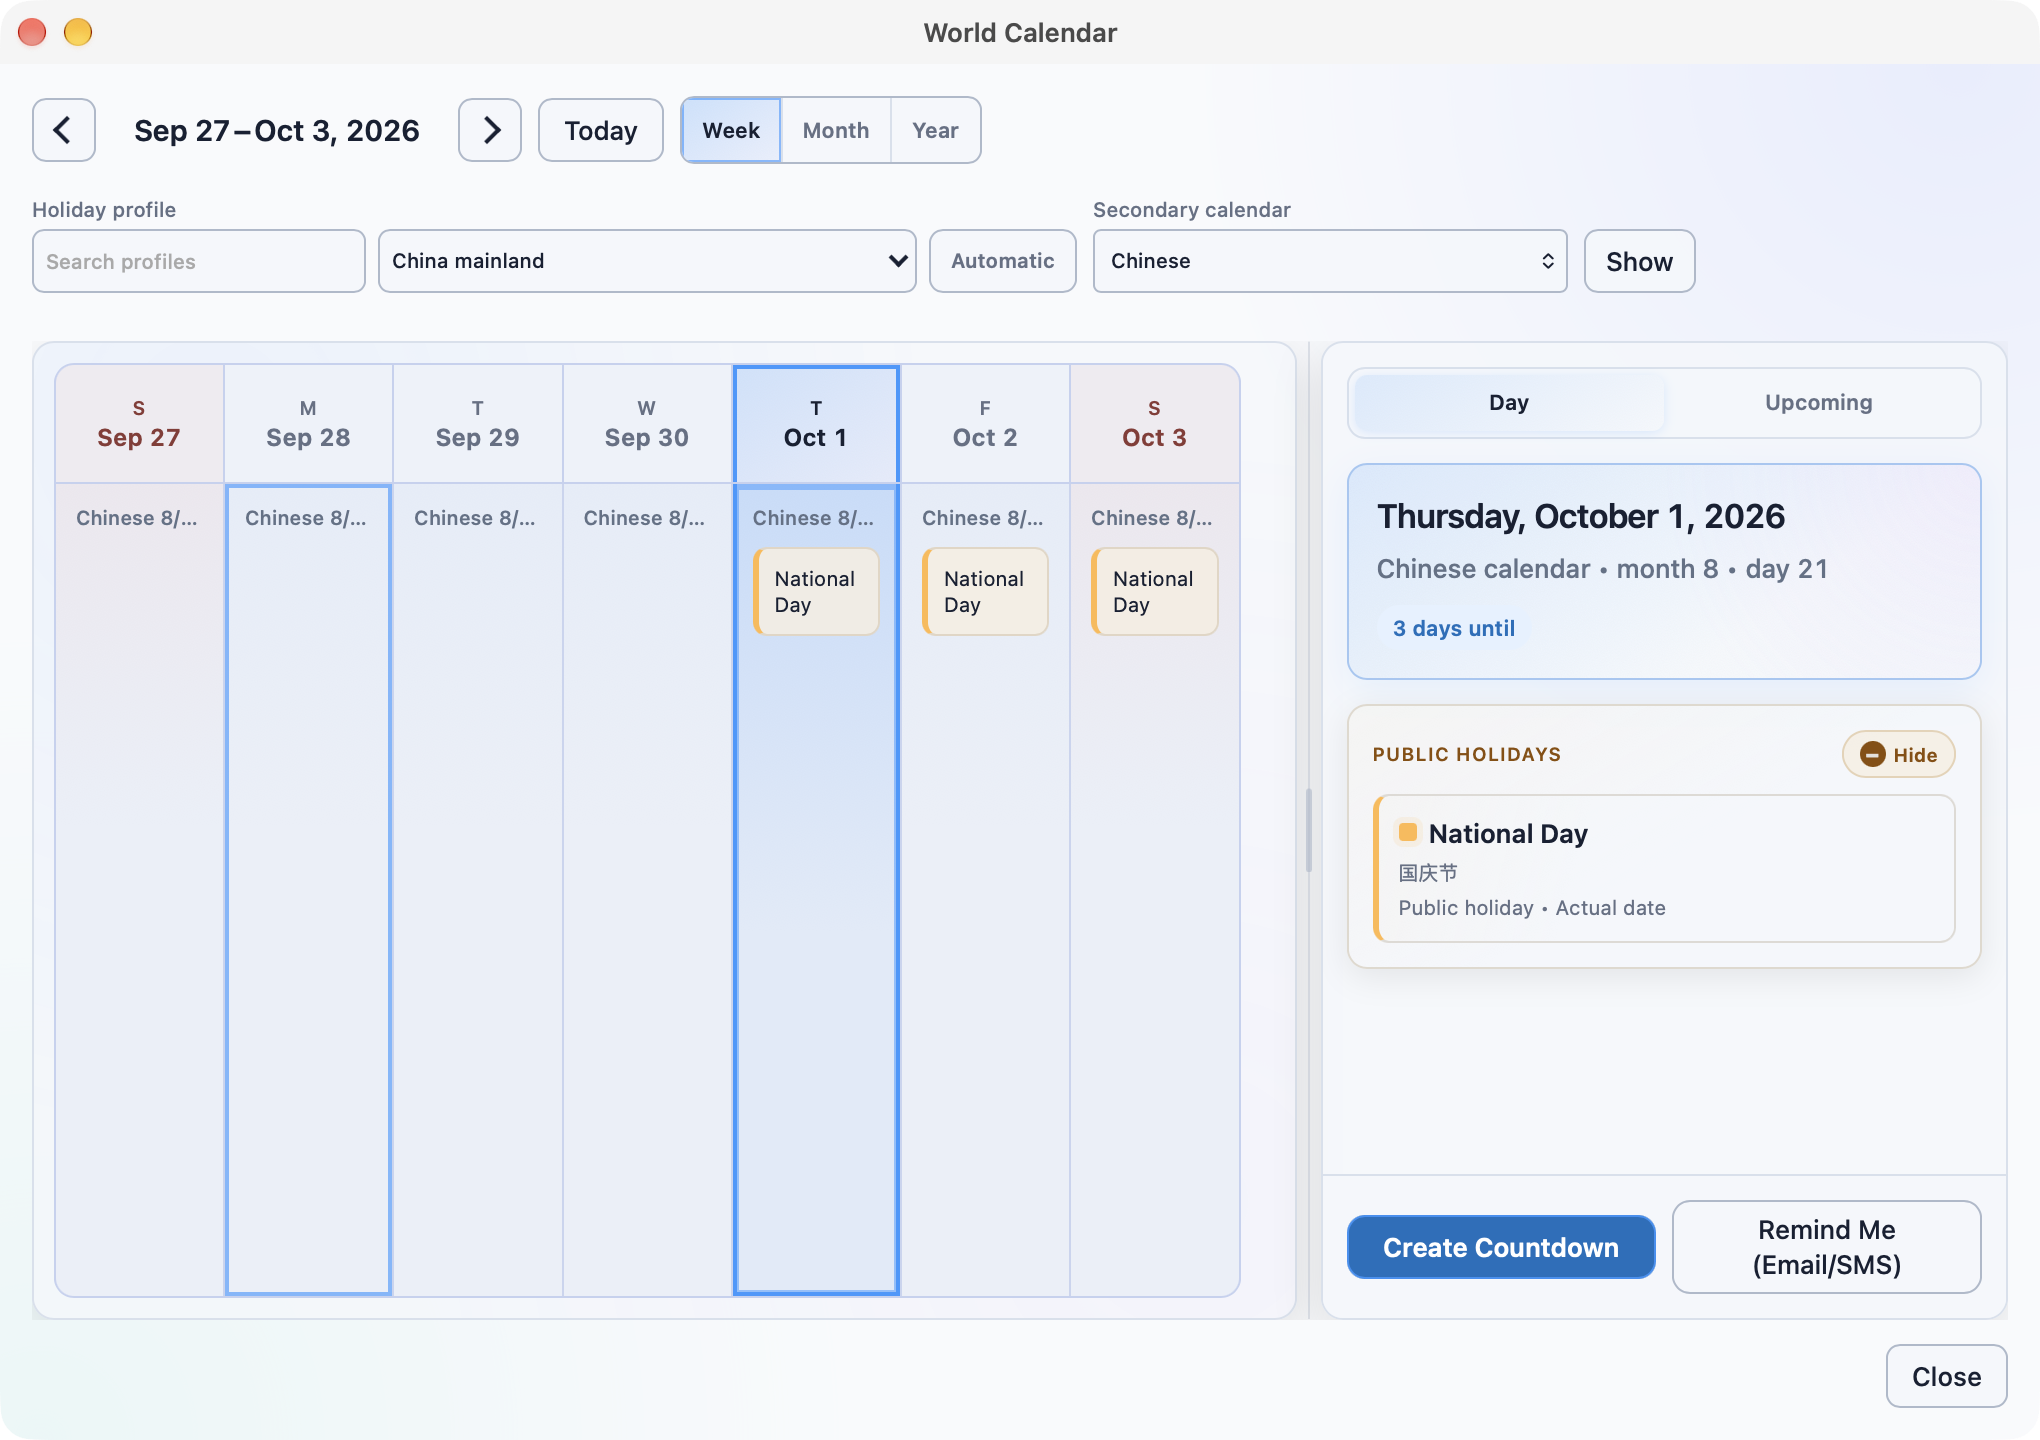
Task: Click the 国庆节 native name text
Action: pyautogui.click(x=1428, y=872)
